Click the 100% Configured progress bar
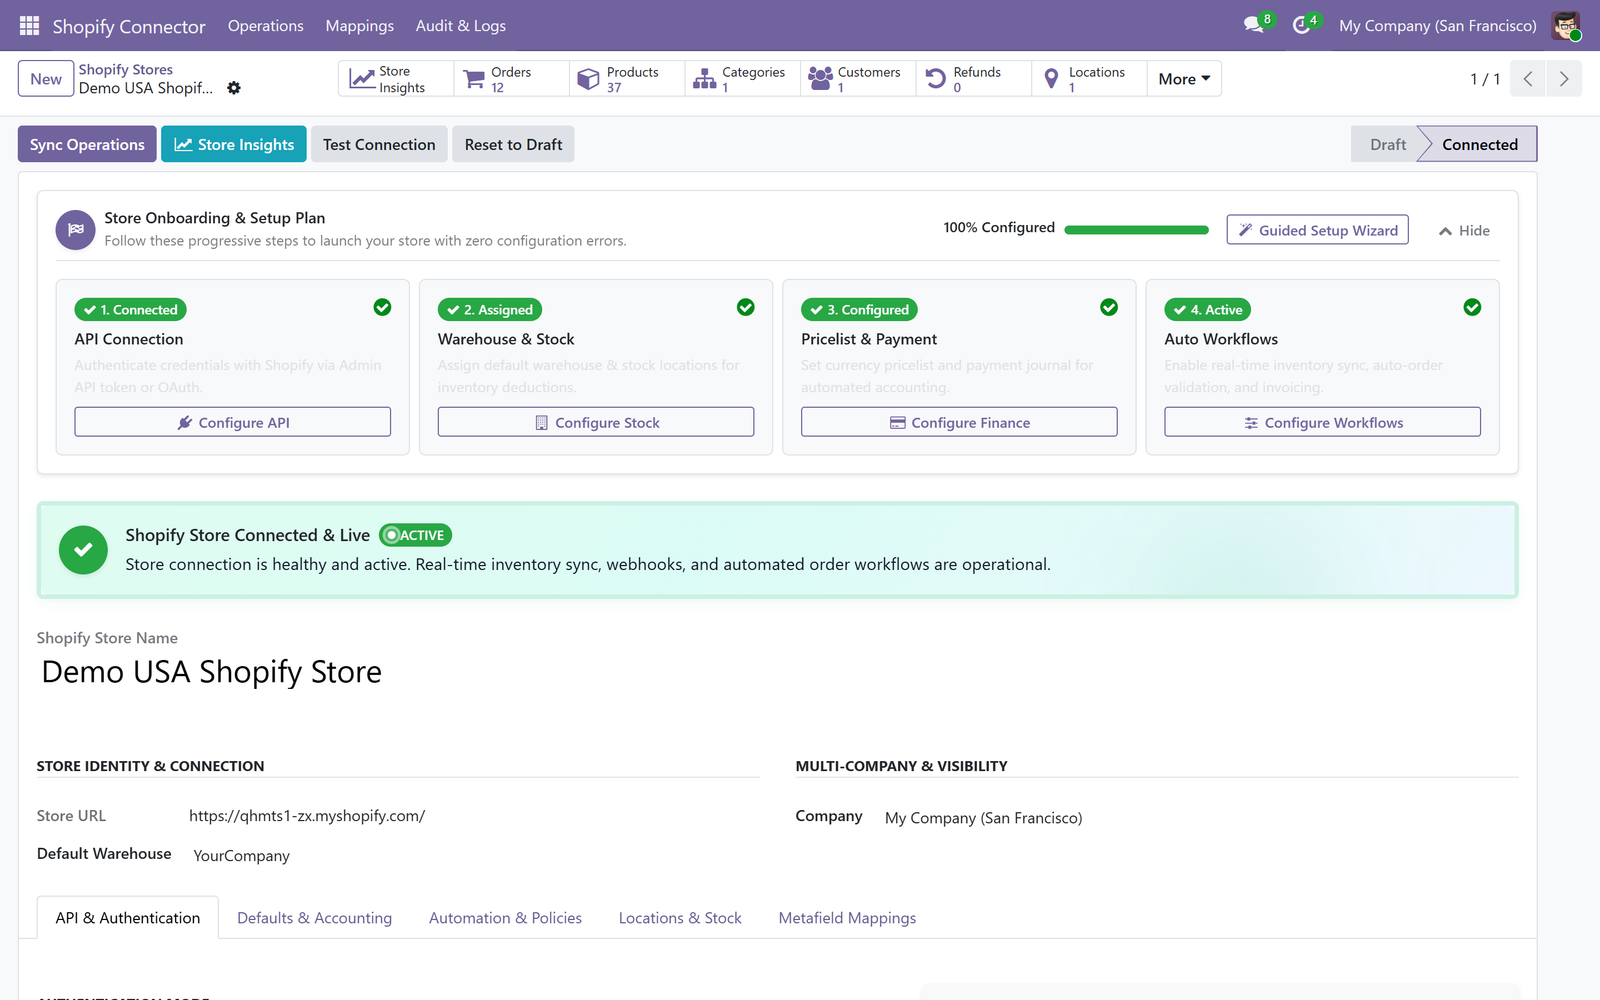The image size is (1600, 1000). coord(1137,230)
